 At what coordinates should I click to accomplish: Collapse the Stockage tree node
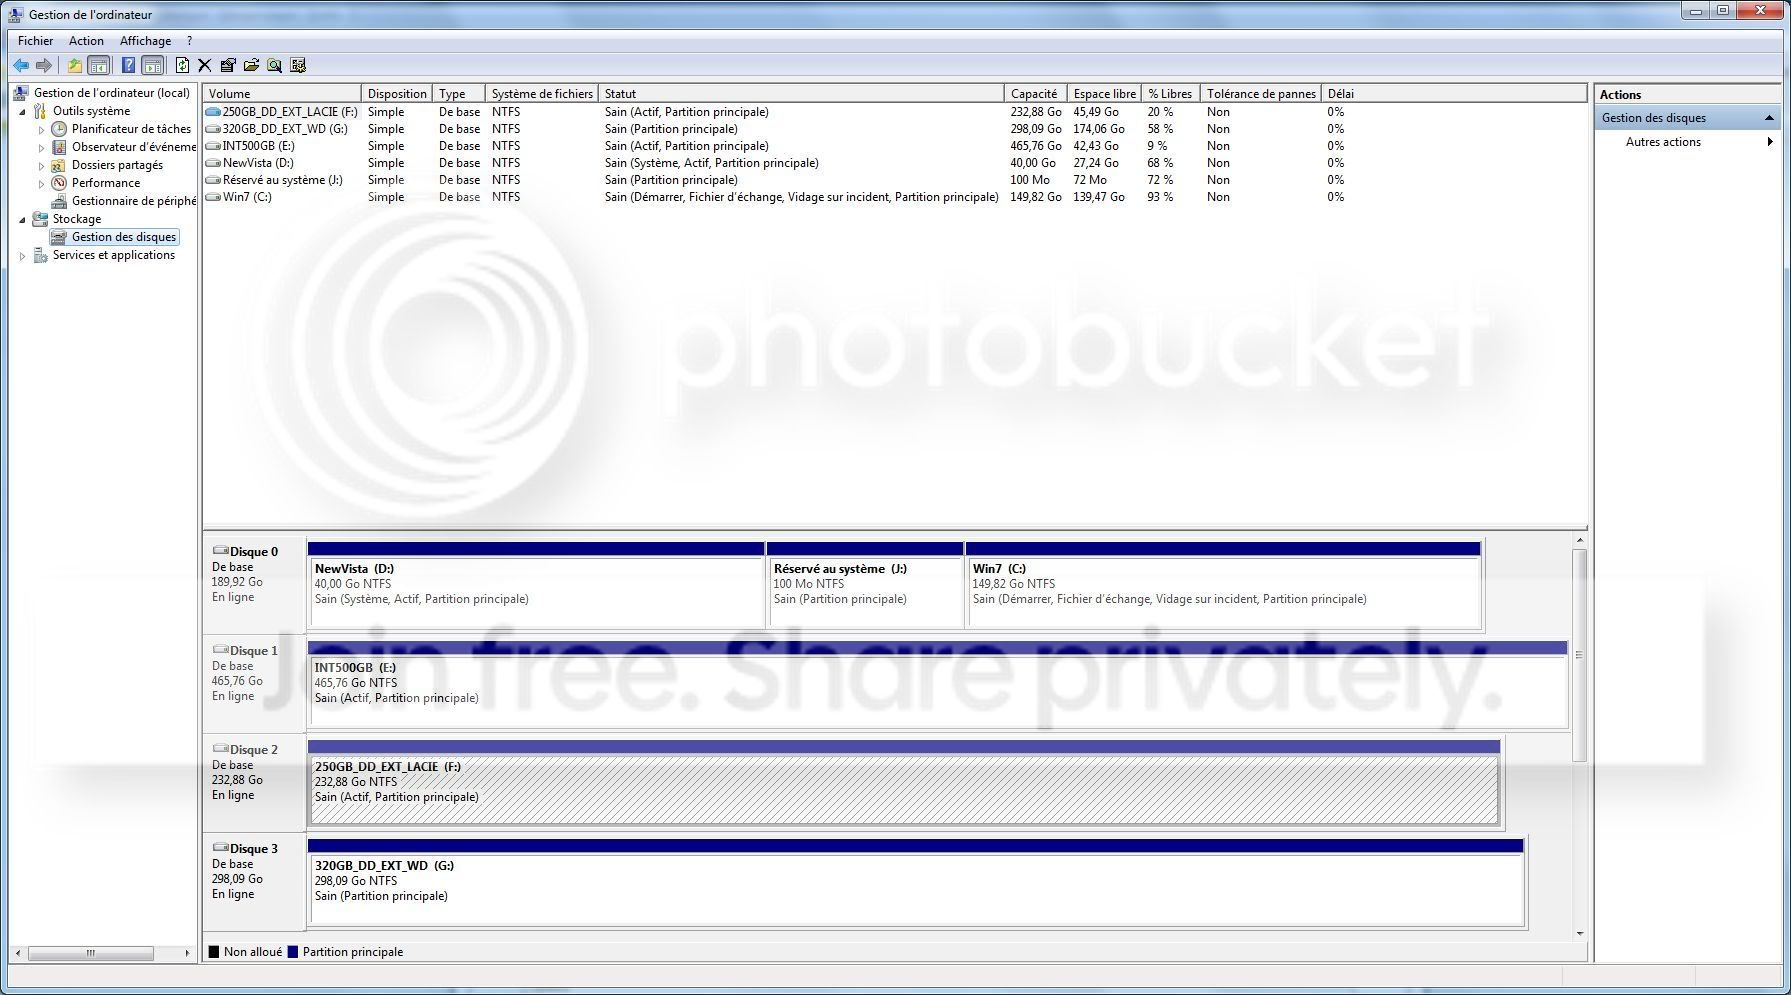click(x=23, y=220)
